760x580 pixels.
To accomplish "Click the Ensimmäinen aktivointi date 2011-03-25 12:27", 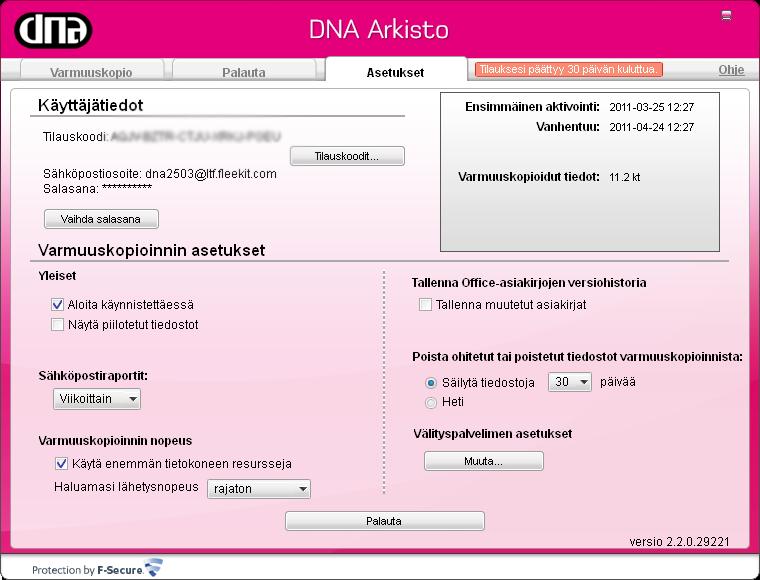I will [x=651, y=107].
